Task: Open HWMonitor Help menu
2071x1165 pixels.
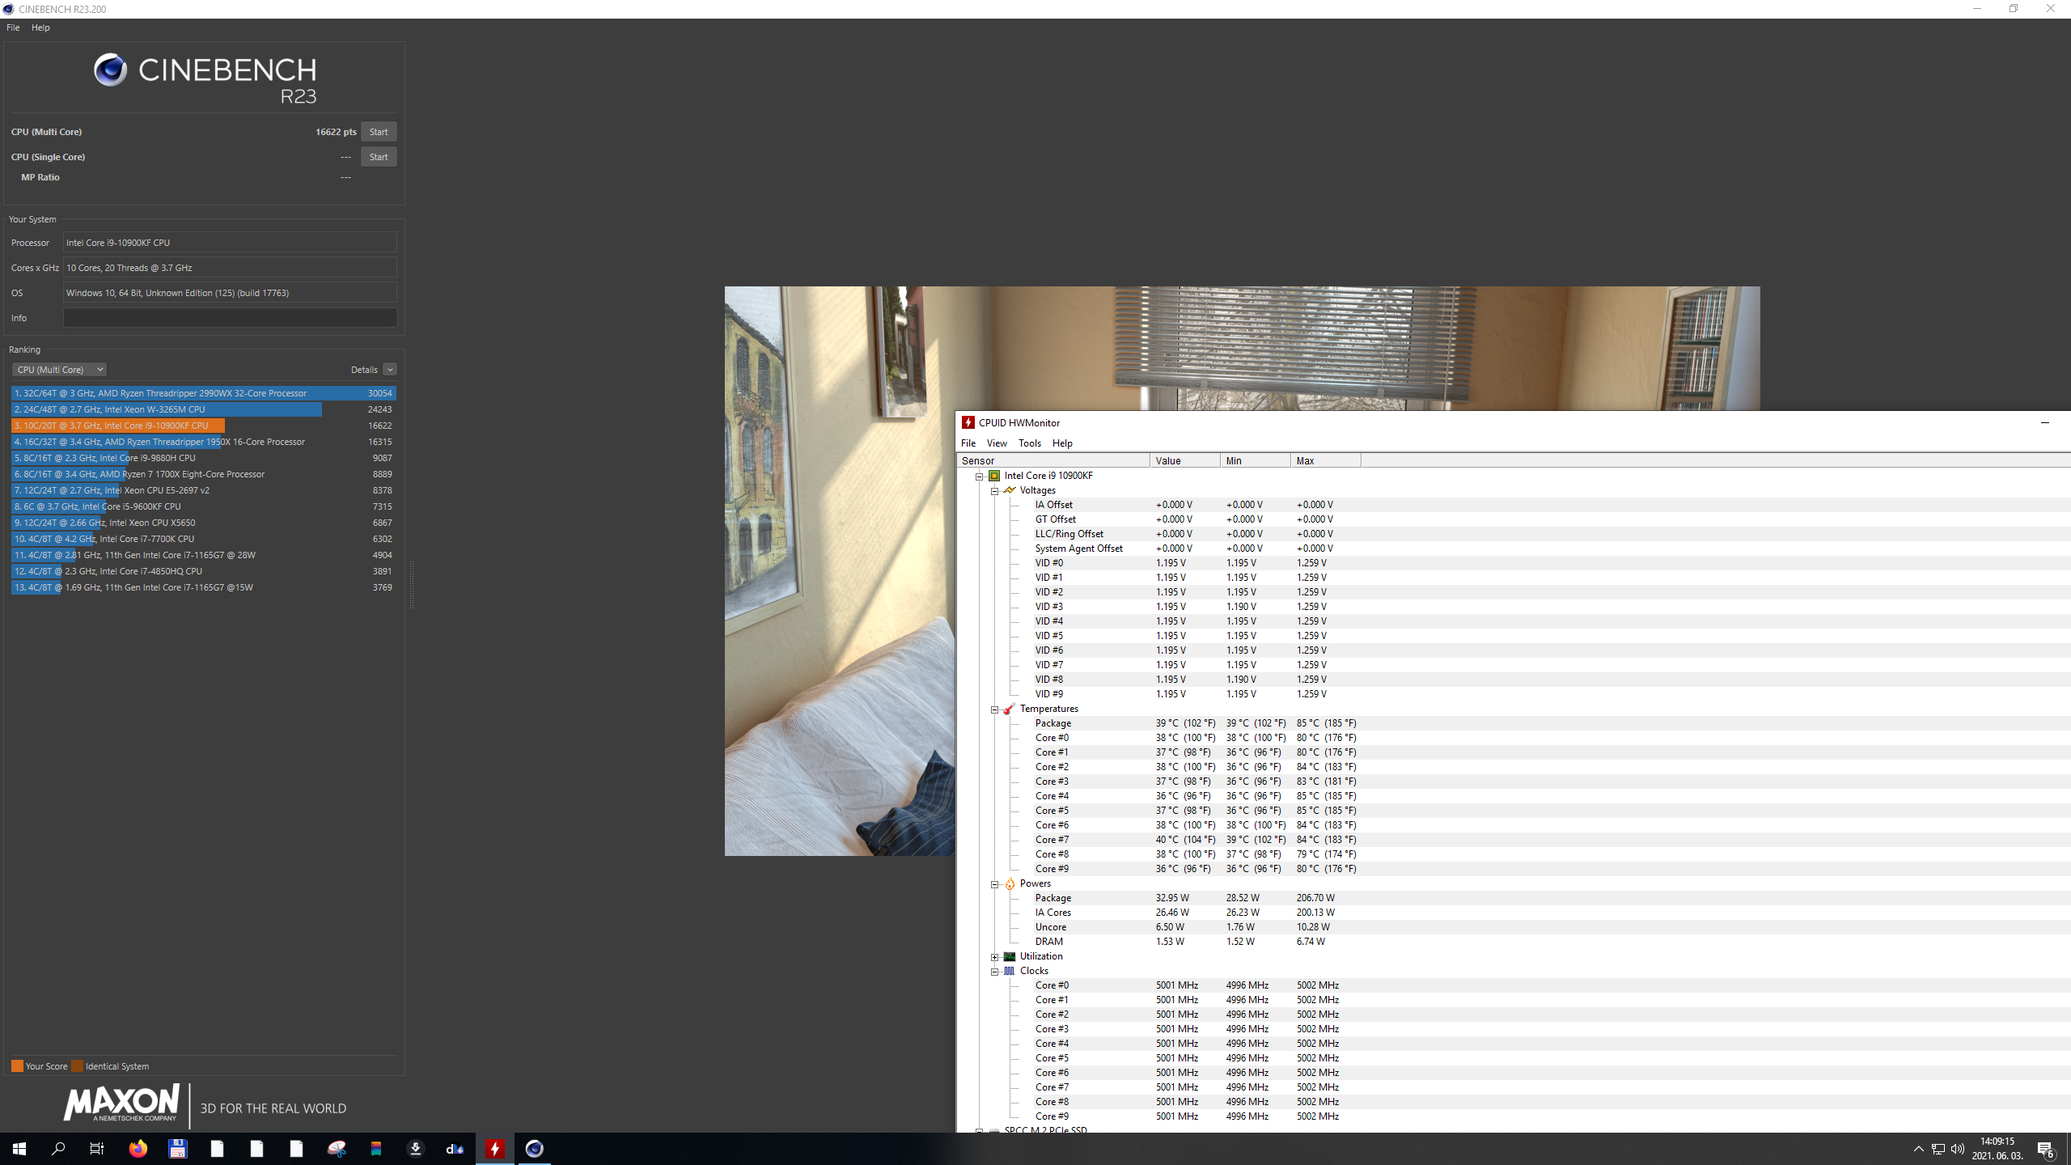Action: (1062, 443)
